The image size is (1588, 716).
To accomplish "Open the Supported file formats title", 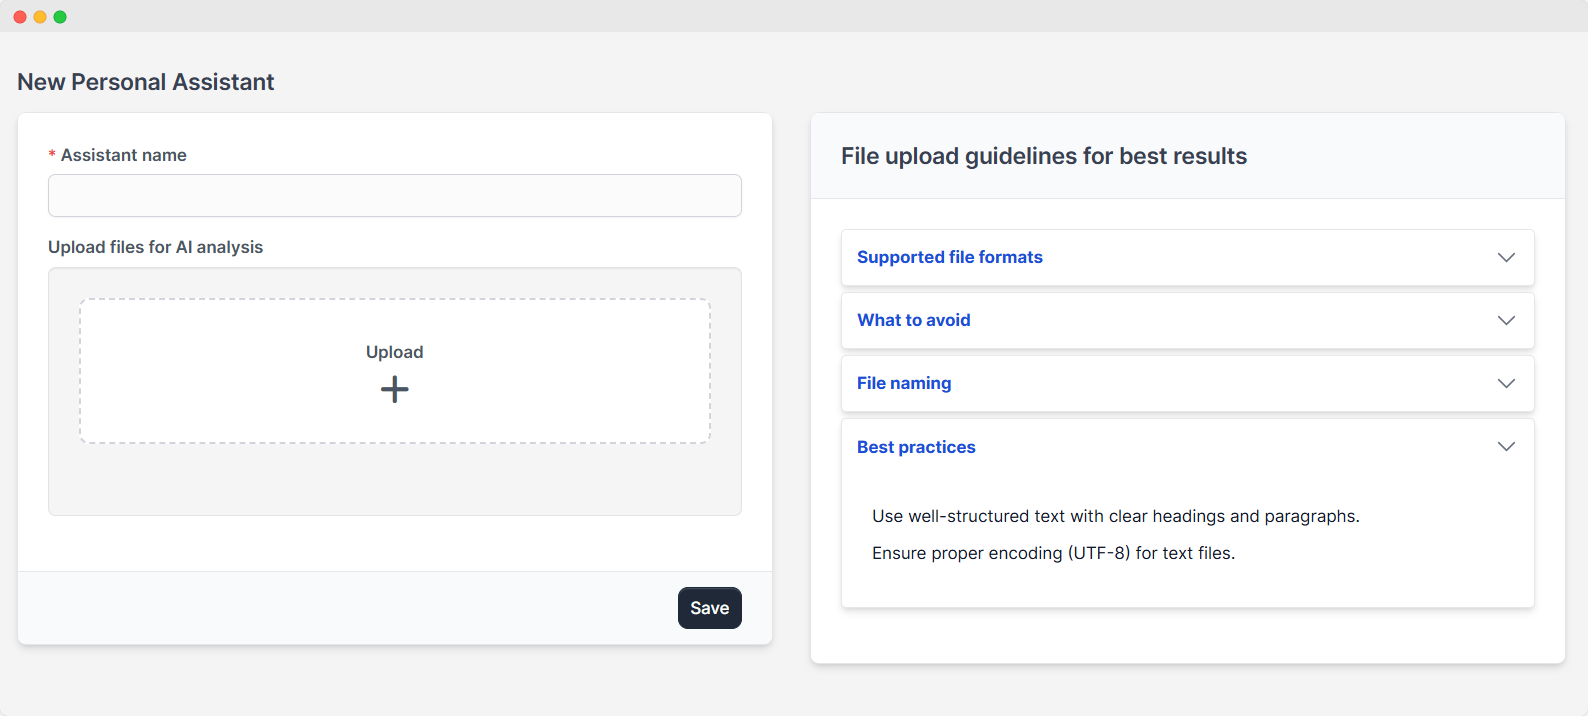I will click(x=949, y=258).
